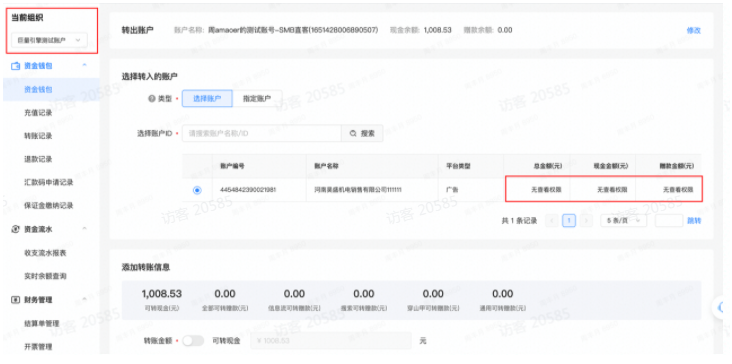Click 无查看权限 under 赠款金额(元) column
This screenshot has width=732, height=364.
(x=678, y=190)
